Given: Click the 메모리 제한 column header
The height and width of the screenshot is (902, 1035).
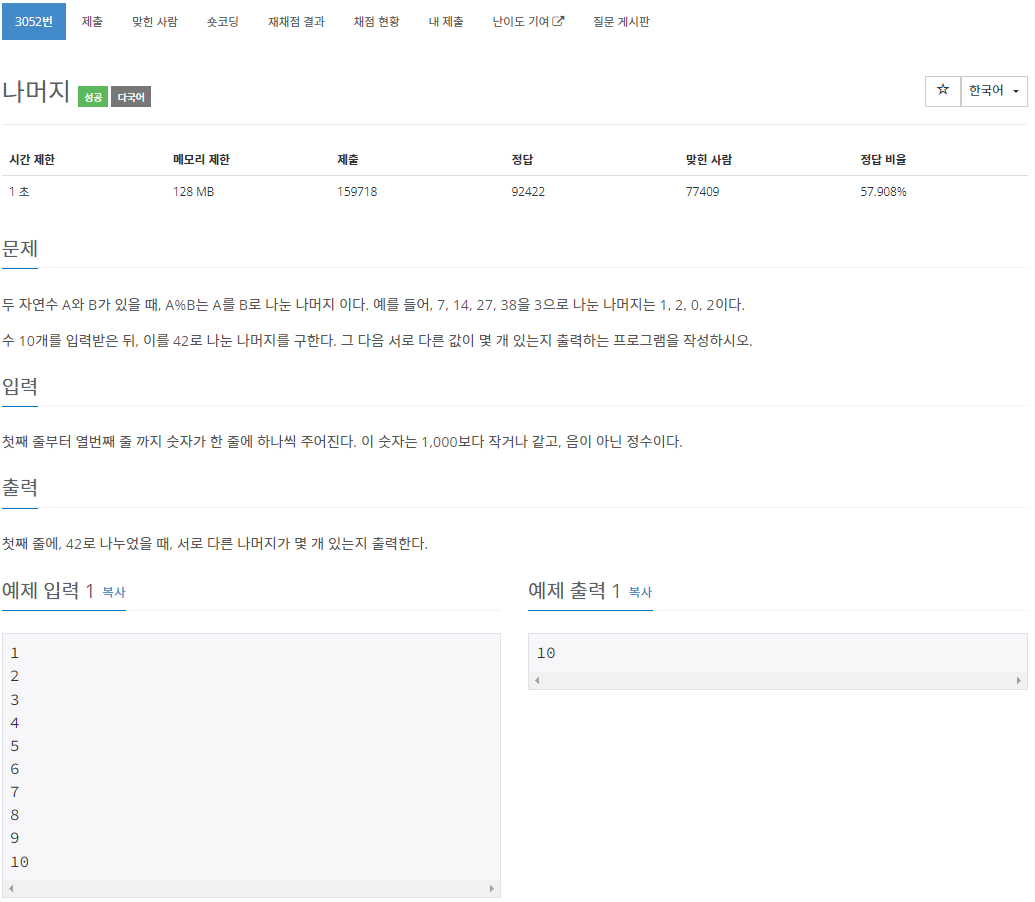Looking at the screenshot, I should (x=201, y=160).
